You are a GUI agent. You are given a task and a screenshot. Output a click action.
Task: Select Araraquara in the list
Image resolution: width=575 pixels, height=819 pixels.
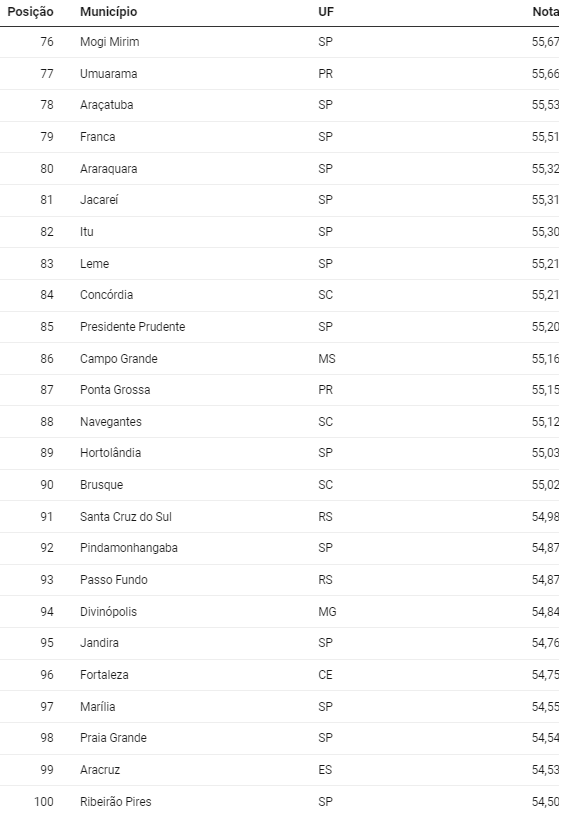click(109, 169)
